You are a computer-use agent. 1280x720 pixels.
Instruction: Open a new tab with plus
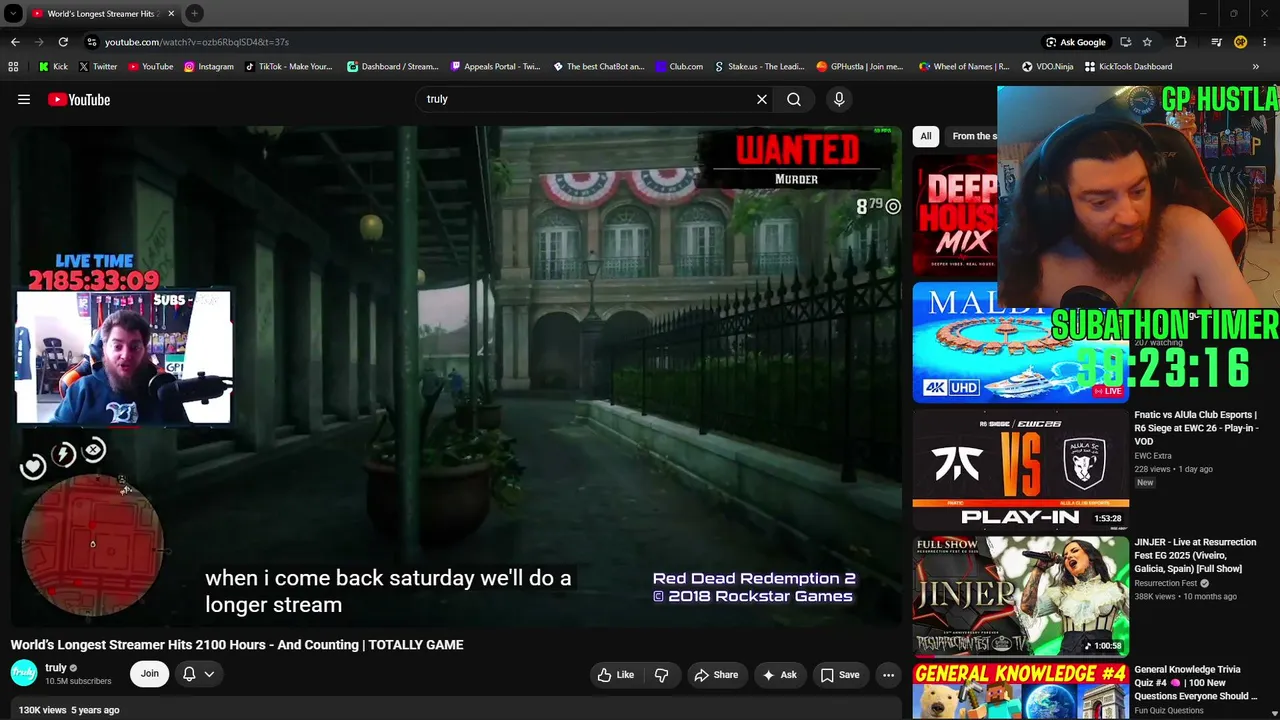(x=194, y=13)
